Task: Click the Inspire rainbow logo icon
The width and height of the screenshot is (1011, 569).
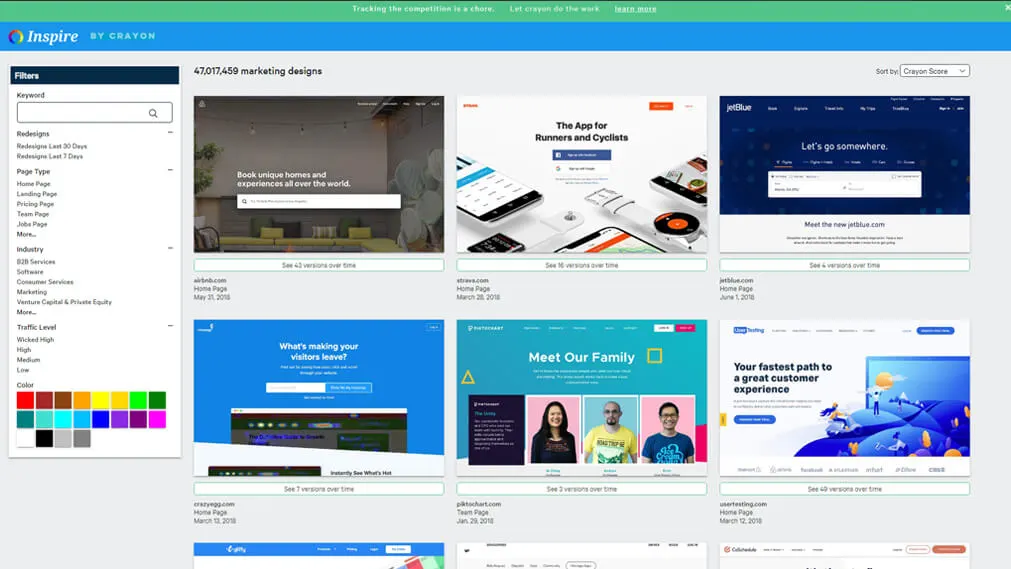Action: [15, 37]
